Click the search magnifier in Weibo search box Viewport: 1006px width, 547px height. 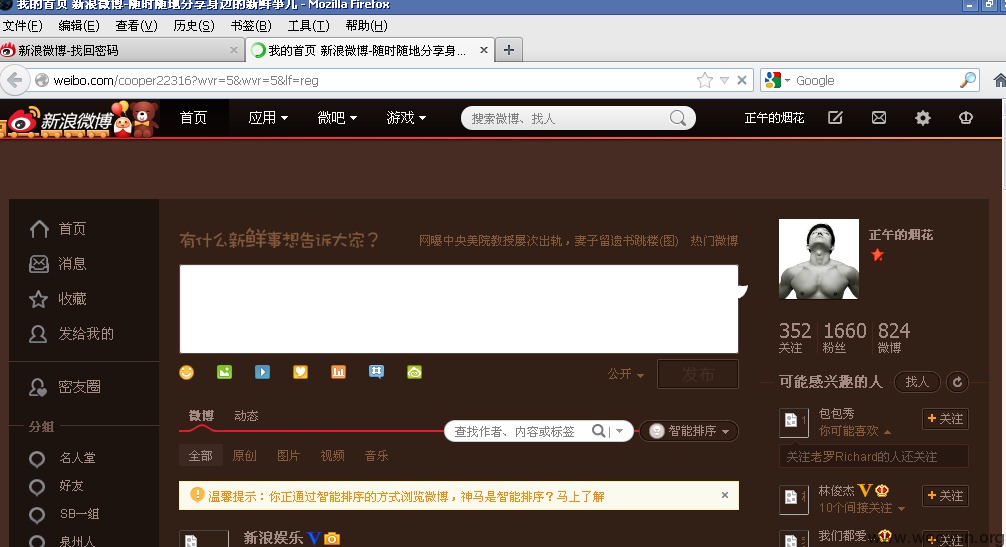click(x=678, y=118)
